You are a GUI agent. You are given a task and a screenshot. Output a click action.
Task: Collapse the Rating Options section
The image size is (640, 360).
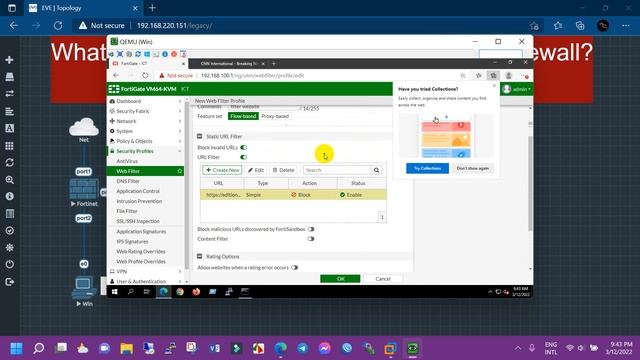200,256
